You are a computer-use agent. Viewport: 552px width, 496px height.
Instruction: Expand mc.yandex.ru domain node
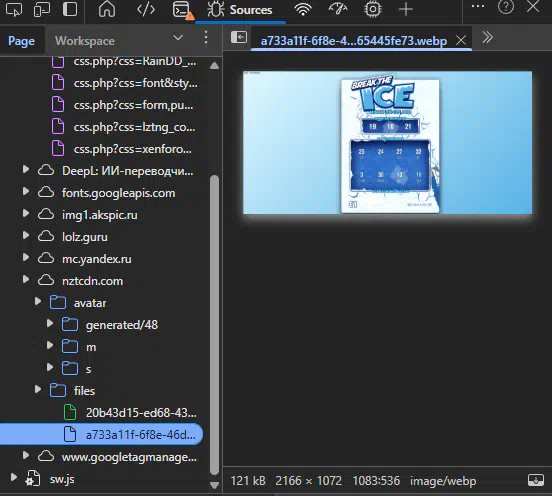(26, 258)
